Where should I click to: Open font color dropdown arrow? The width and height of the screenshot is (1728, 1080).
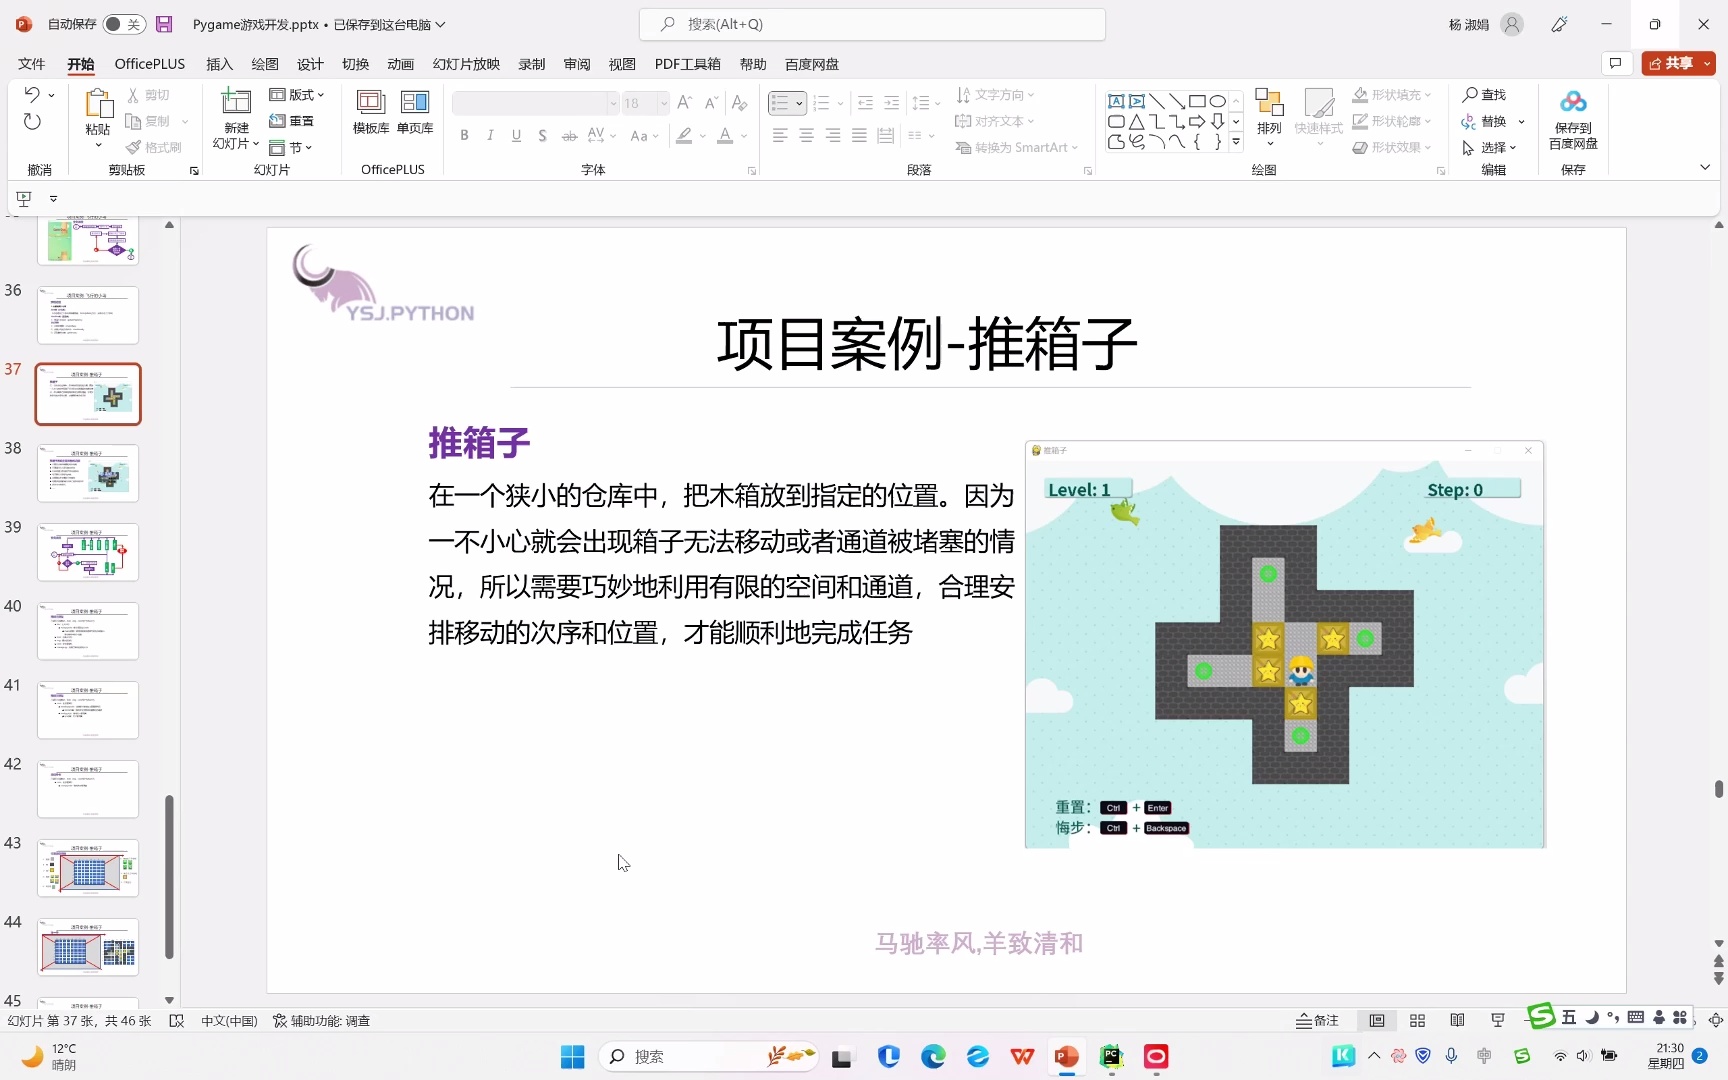(x=744, y=136)
